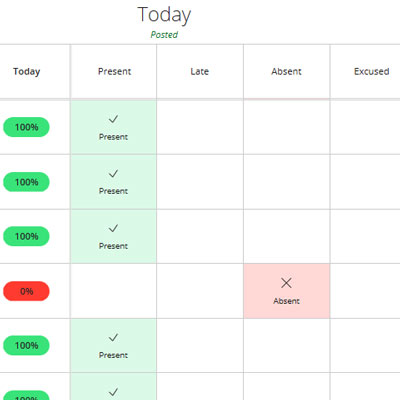Click the Today column header
The image size is (400, 400).
pos(27,71)
